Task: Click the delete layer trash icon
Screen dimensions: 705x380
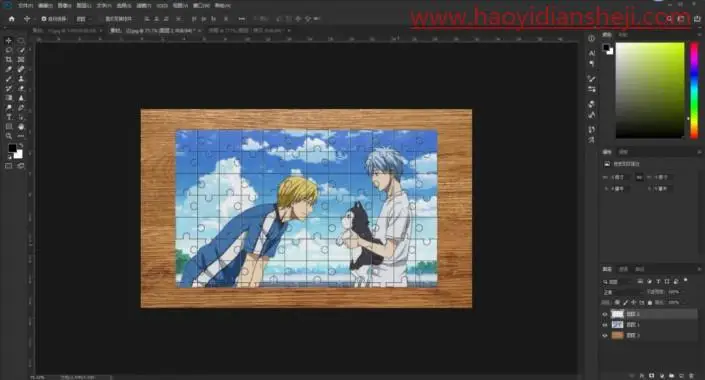Action: point(691,376)
